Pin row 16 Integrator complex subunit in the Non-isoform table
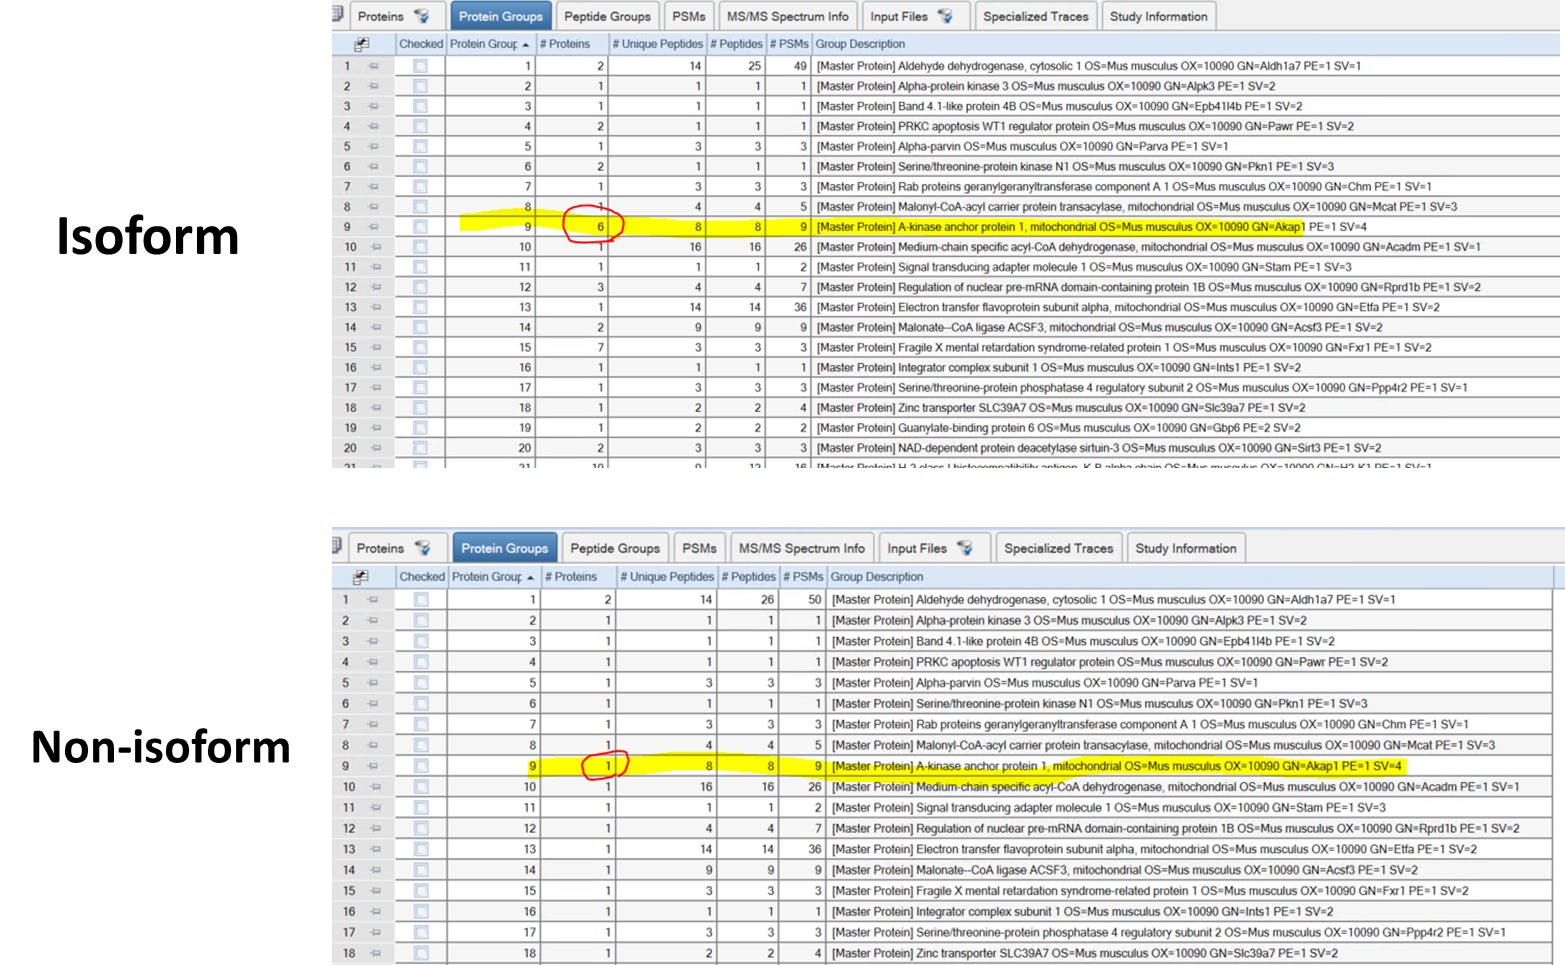Screen dimensions: 1565x965 [376, 912]
